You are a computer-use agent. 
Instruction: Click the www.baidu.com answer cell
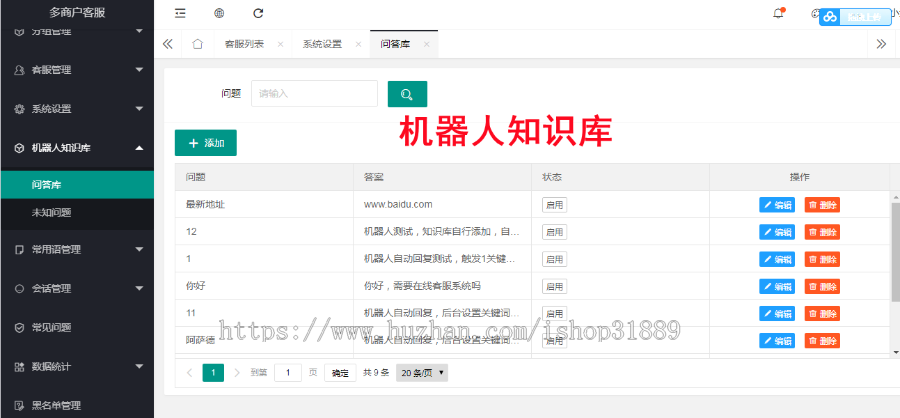tap(443, 204)
